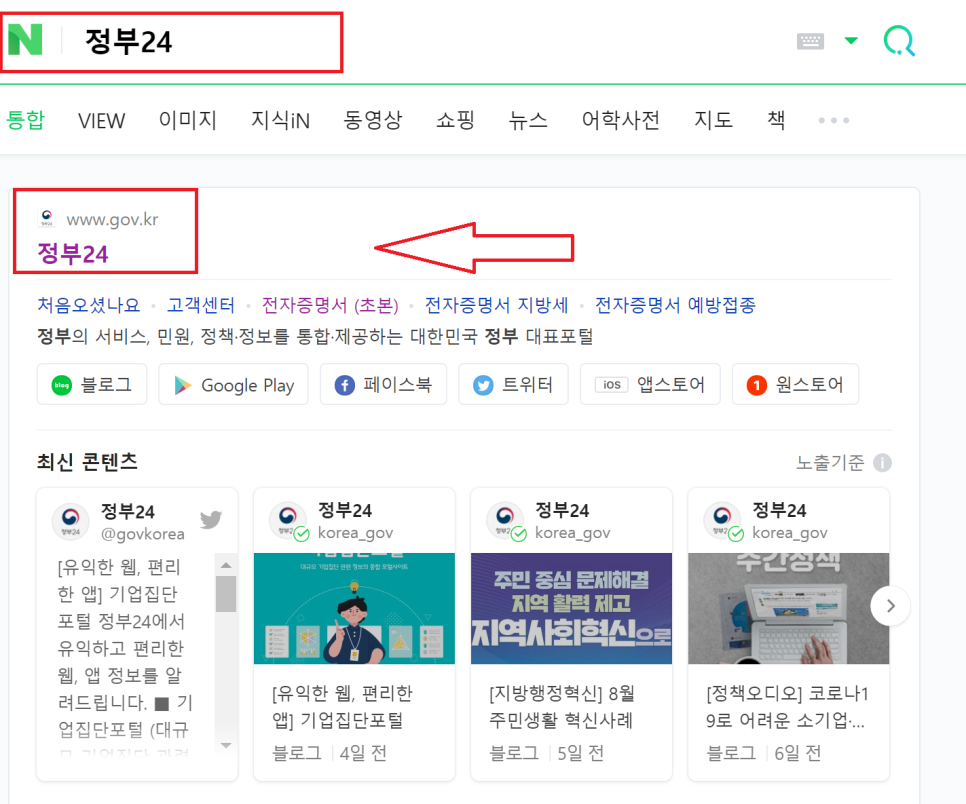
Task: Open the [지방행정혁신] 8월 주민생활 혁신사례 post
Action: coord(561,706)
